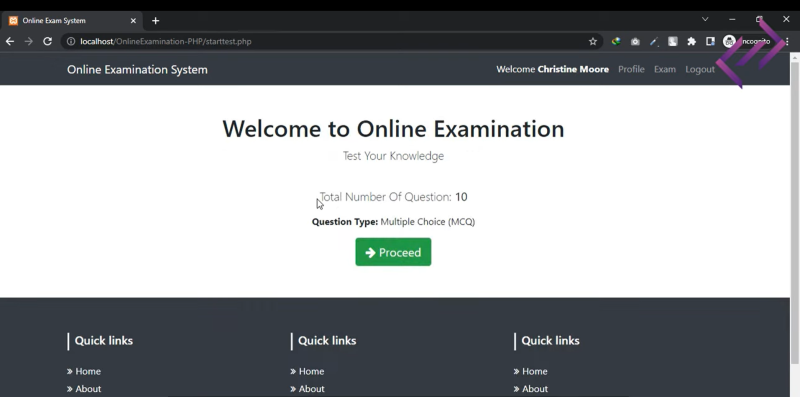The height and width of the screenshot is (397, 800).
Task: Click the pen extension icon
Action: [x=654, y=41]
